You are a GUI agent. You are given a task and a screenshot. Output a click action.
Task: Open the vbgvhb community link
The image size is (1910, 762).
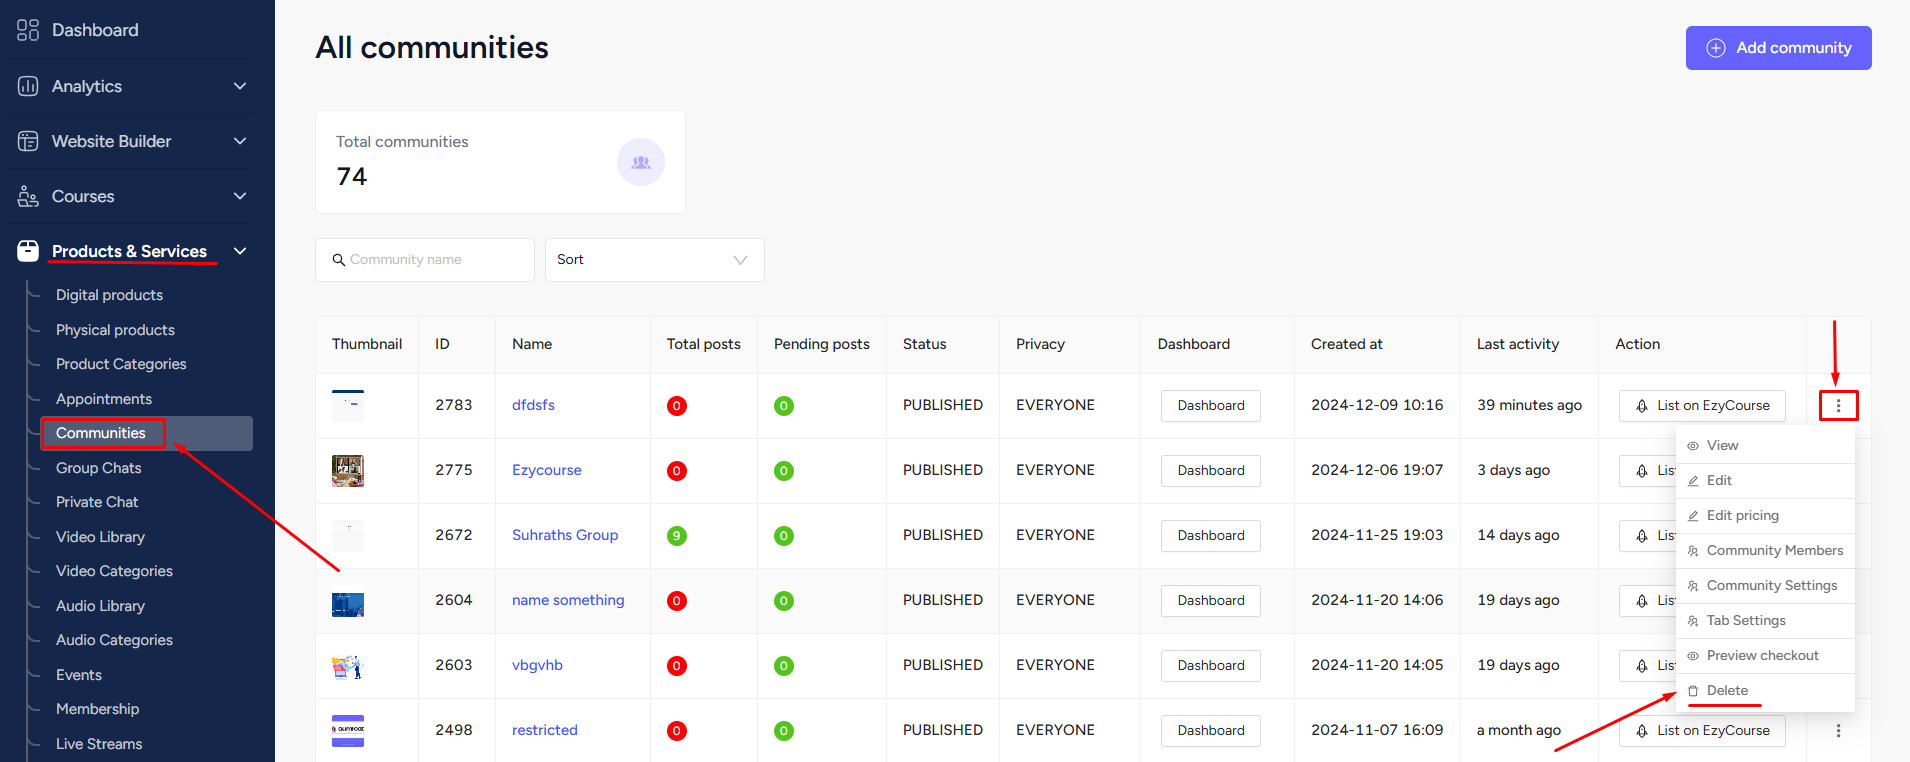pyautogui.click(x=537, y=665)
